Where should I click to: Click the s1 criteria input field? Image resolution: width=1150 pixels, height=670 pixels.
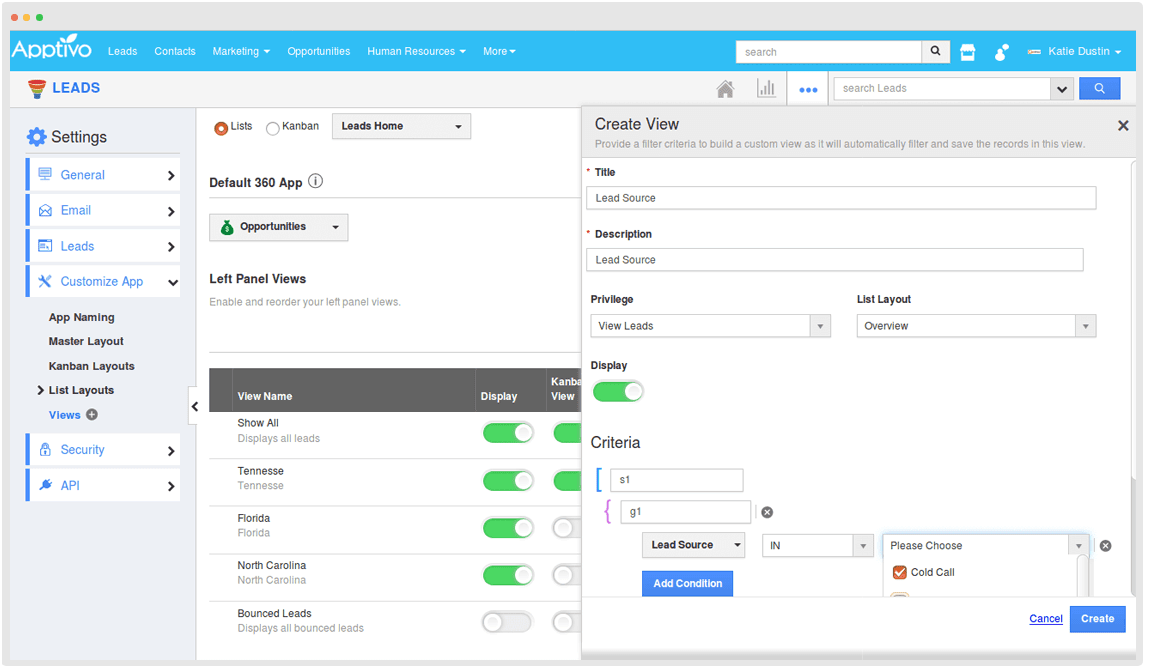676,480
